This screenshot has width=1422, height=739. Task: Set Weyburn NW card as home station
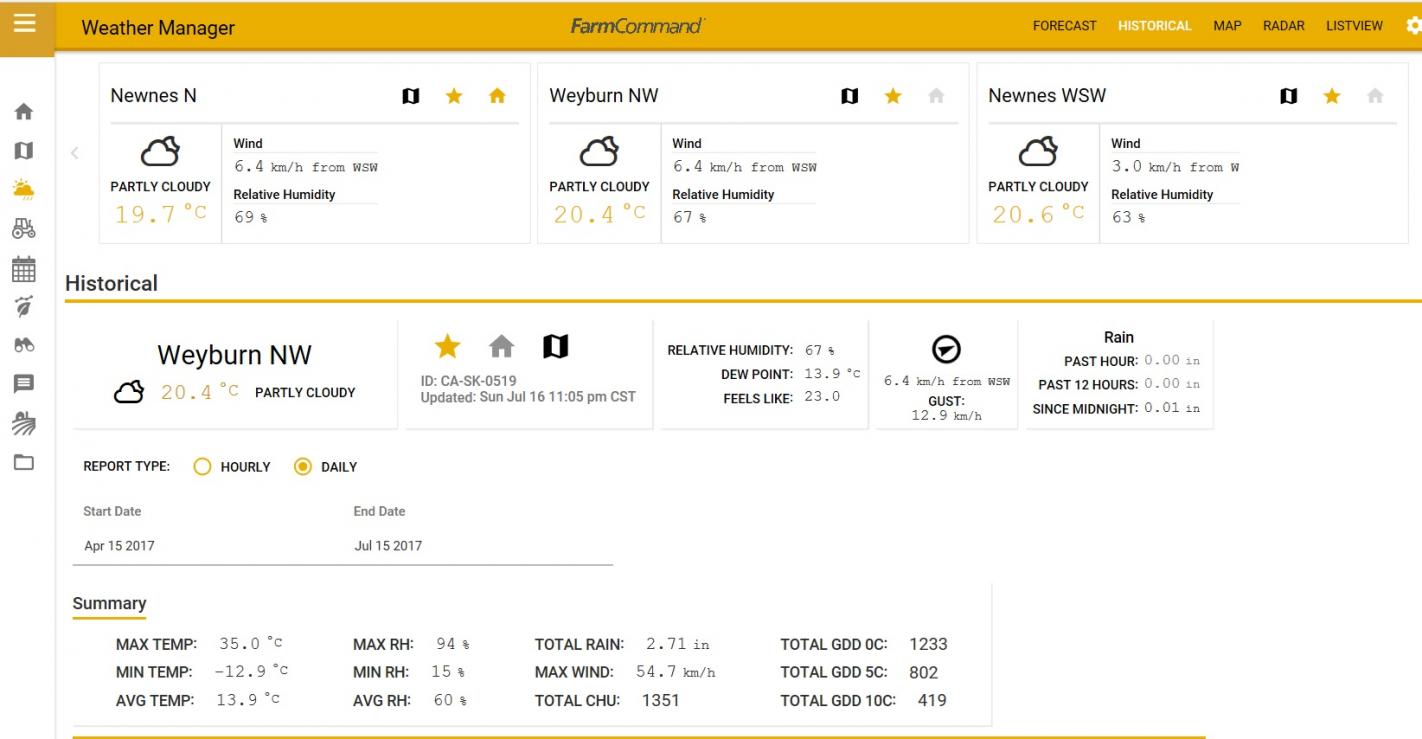[935, 96]
